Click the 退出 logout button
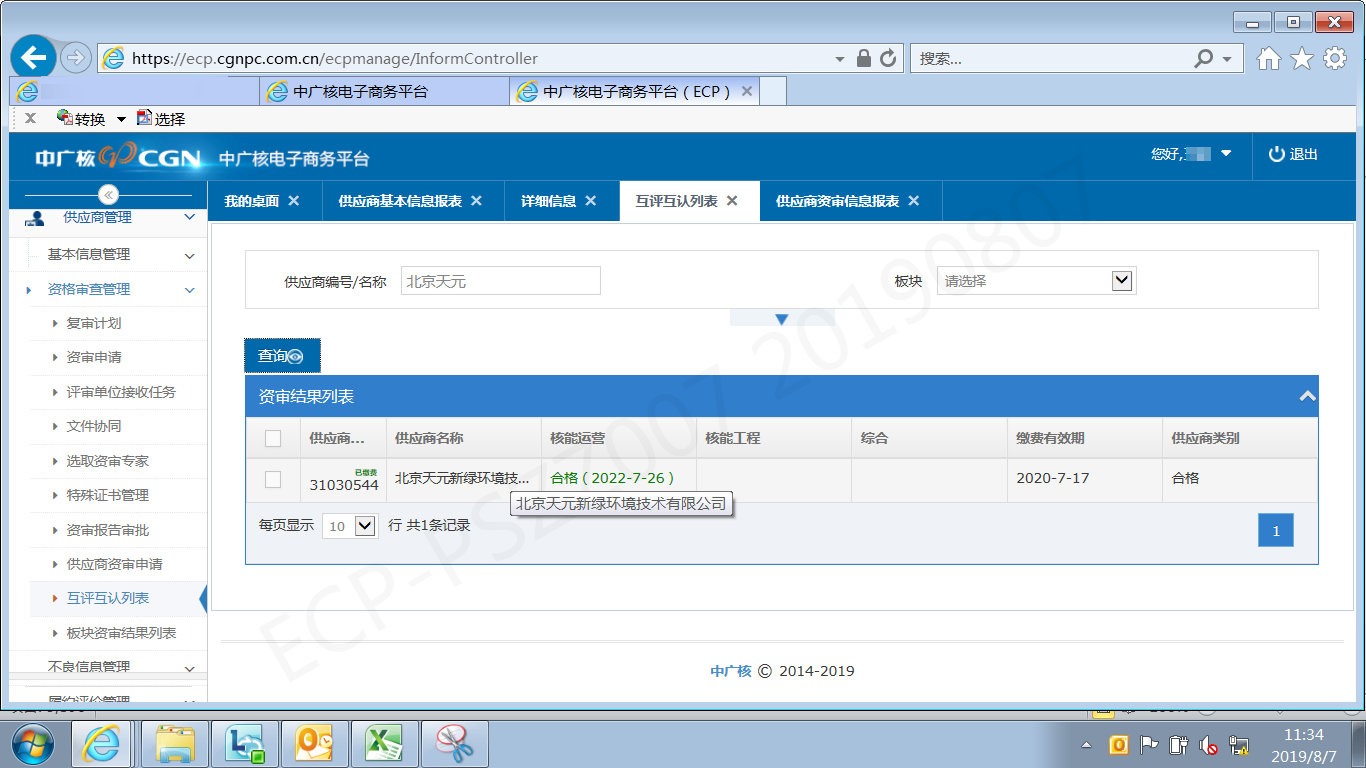 coord(1293,154)
